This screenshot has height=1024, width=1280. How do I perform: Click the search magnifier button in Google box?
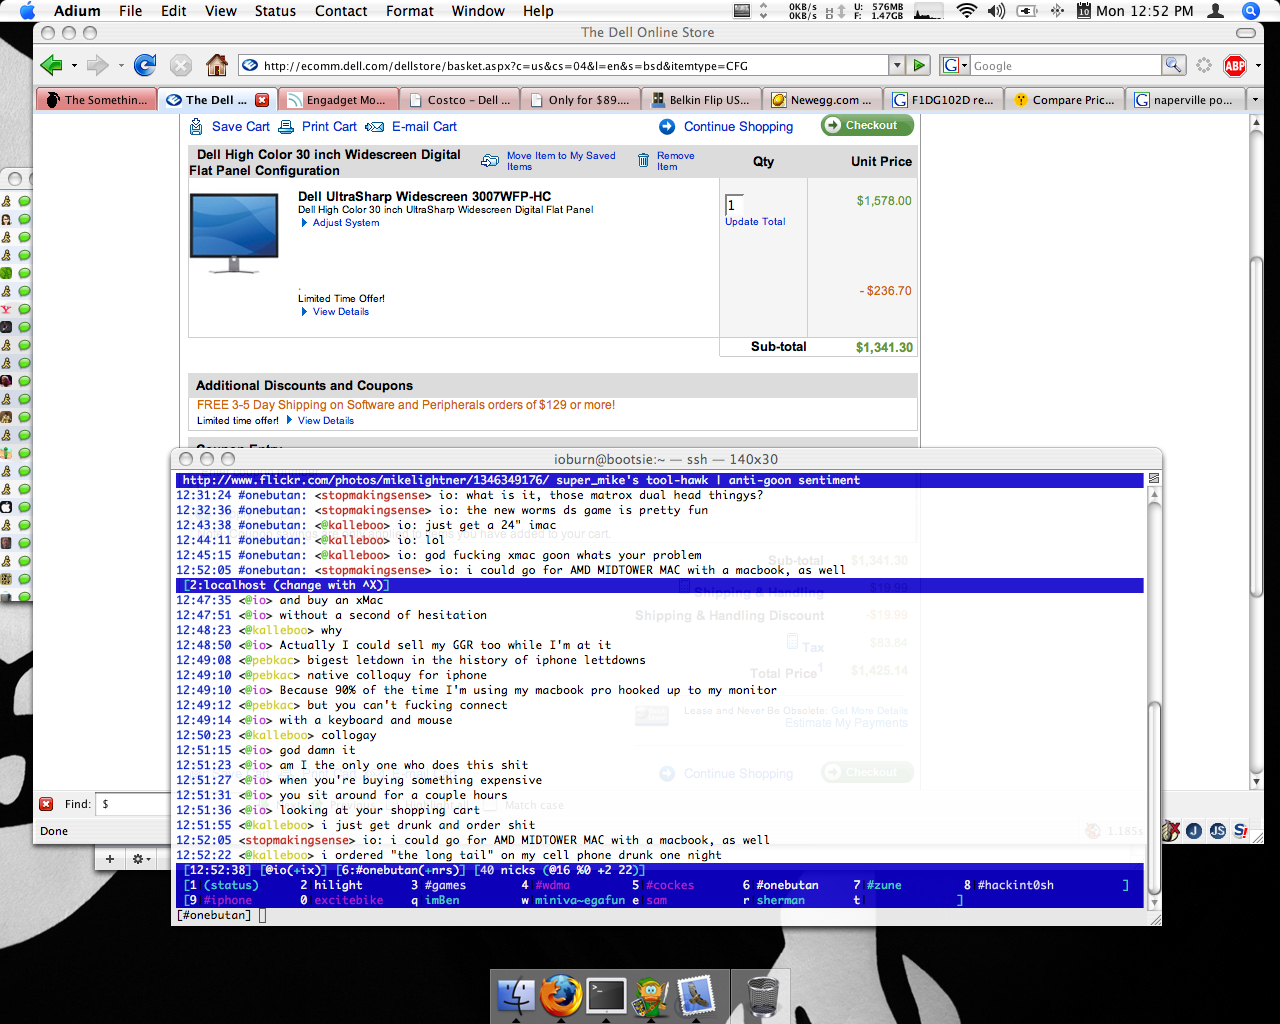pyautogui.click(x=1174, y=66)
